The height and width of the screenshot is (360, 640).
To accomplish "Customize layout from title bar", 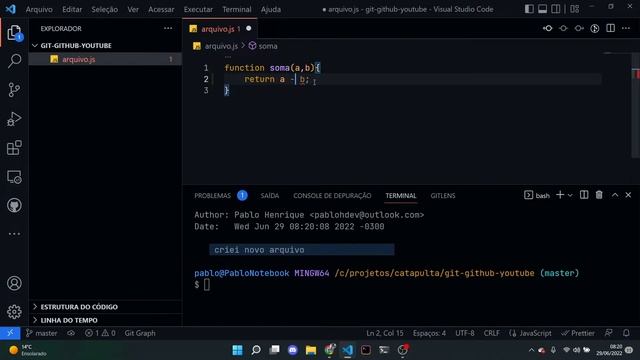I will click(x=575, y=9).
